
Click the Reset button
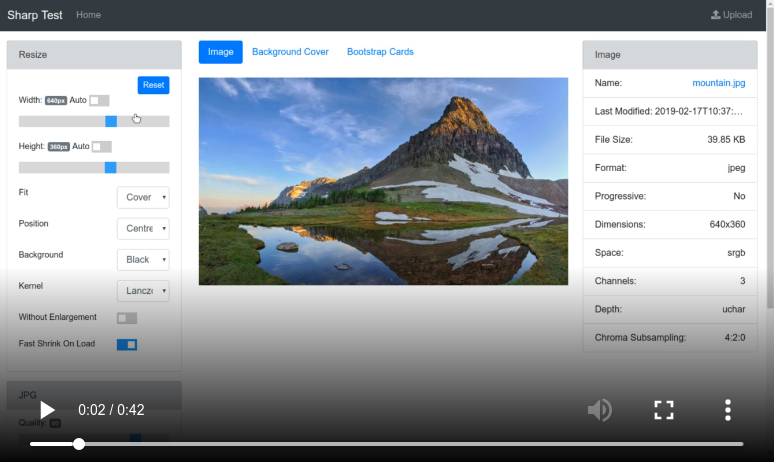pyautogui.click(x=154, y=85)
